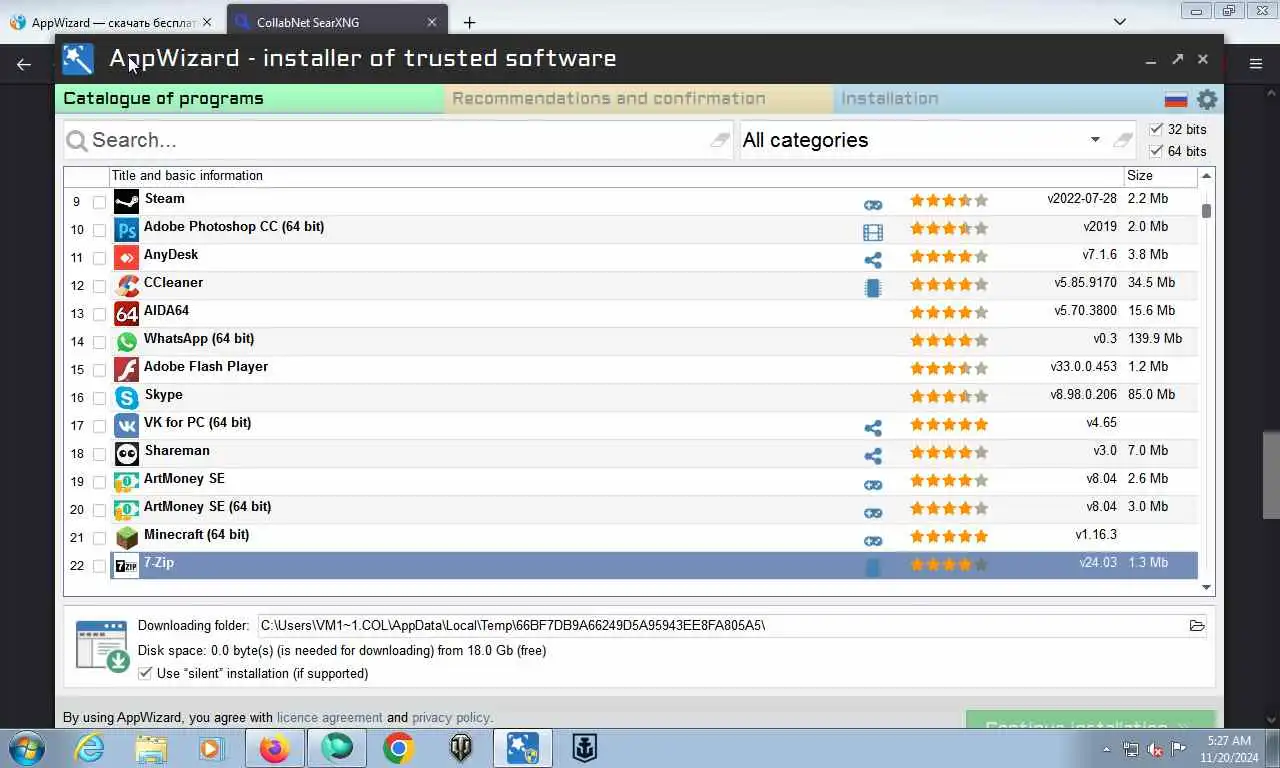The image size is (1280, 768).
Task: Click the film category icon in Photoshop row
Action: 873,233
